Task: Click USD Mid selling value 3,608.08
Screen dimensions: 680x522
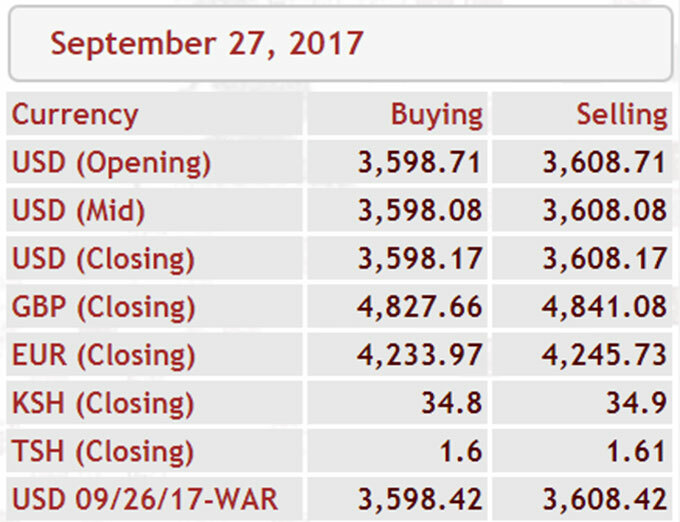Action: pyautogui.click(x=605, y=211)
